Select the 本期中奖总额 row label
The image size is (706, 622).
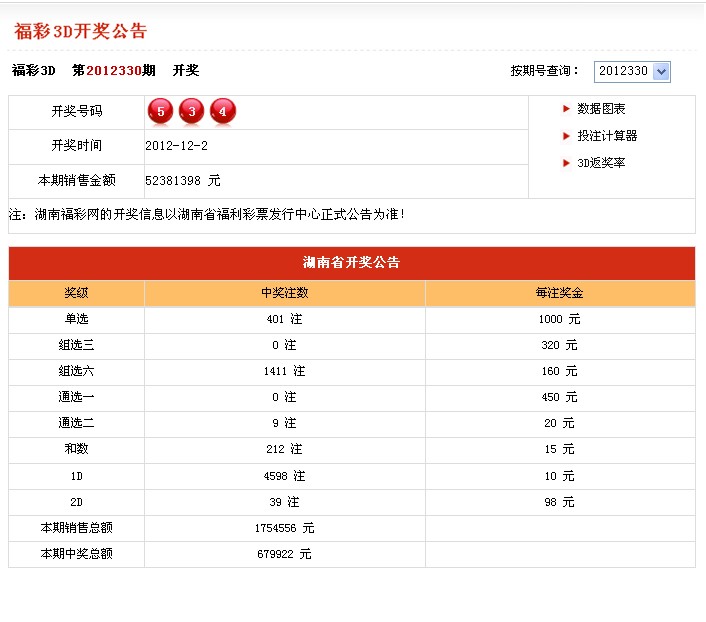click(77, 554)
